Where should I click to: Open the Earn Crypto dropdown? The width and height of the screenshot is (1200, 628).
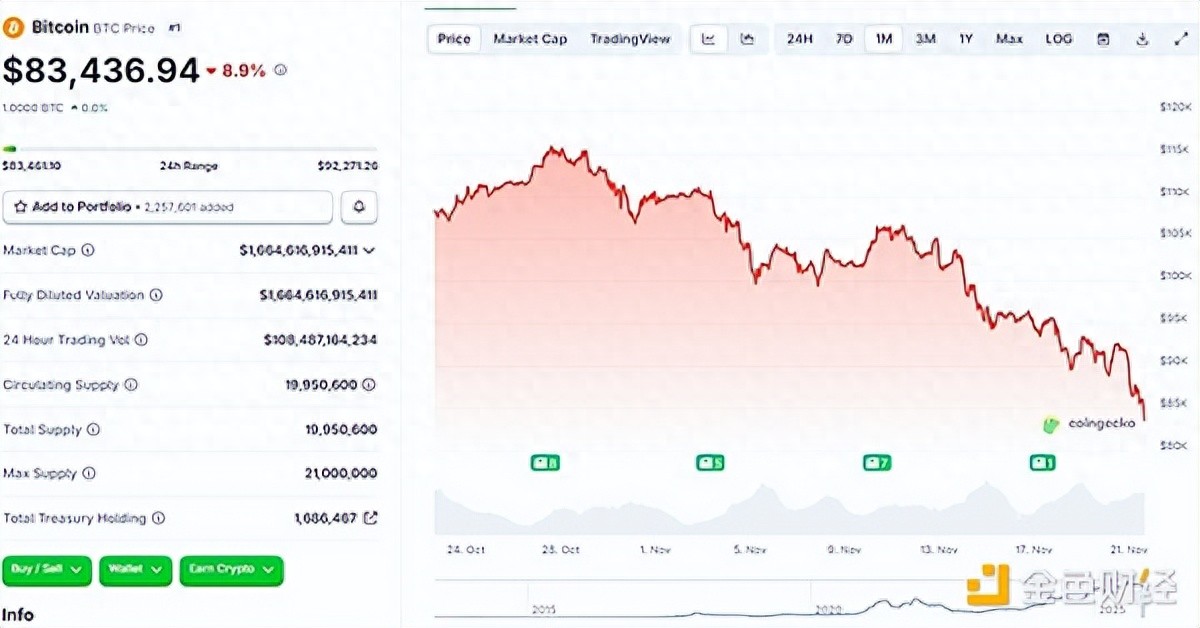[231, 569]
